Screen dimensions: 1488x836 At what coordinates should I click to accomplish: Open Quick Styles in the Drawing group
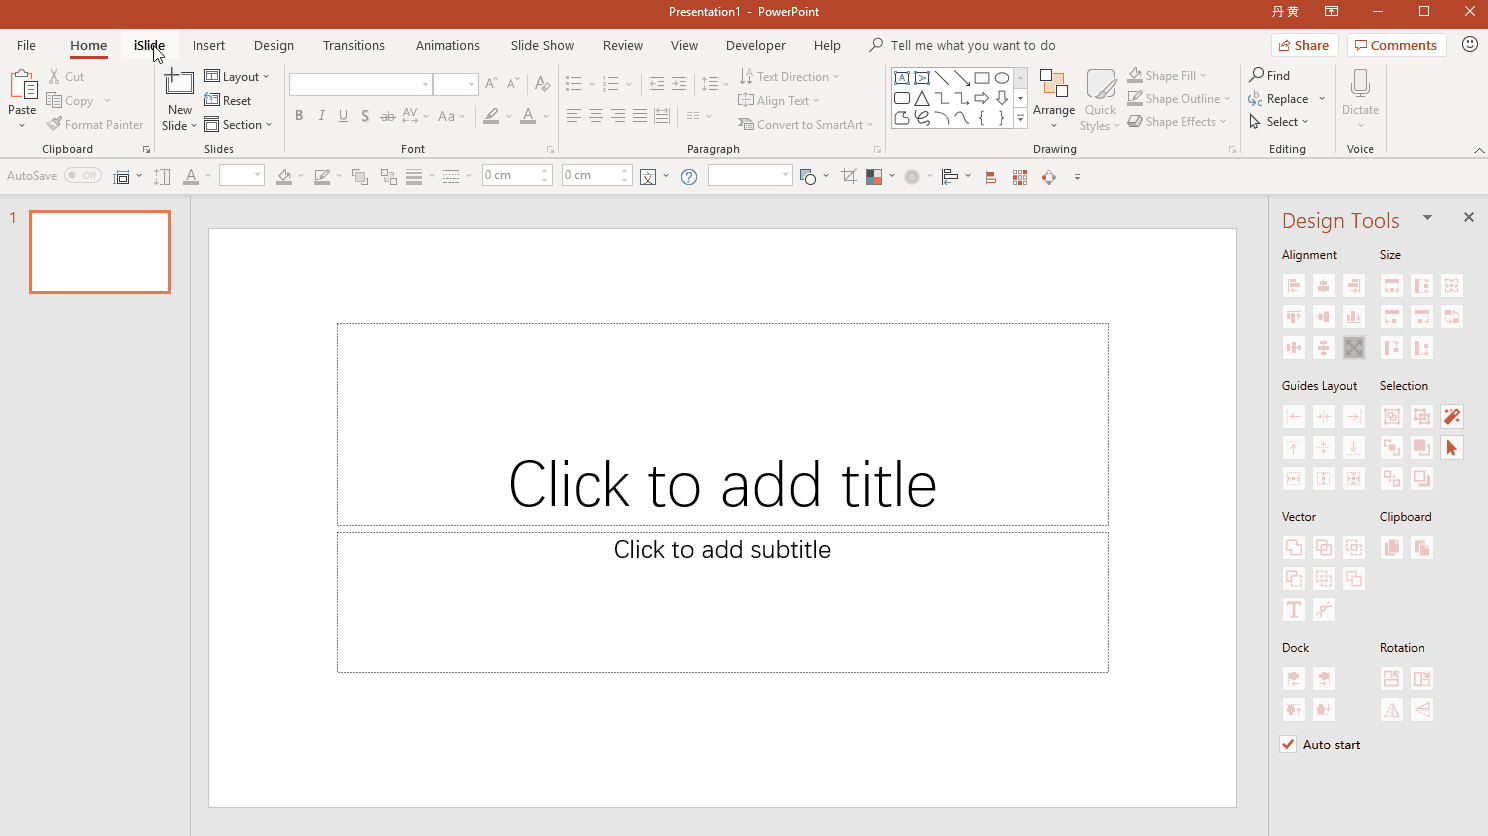[1100, 97]
